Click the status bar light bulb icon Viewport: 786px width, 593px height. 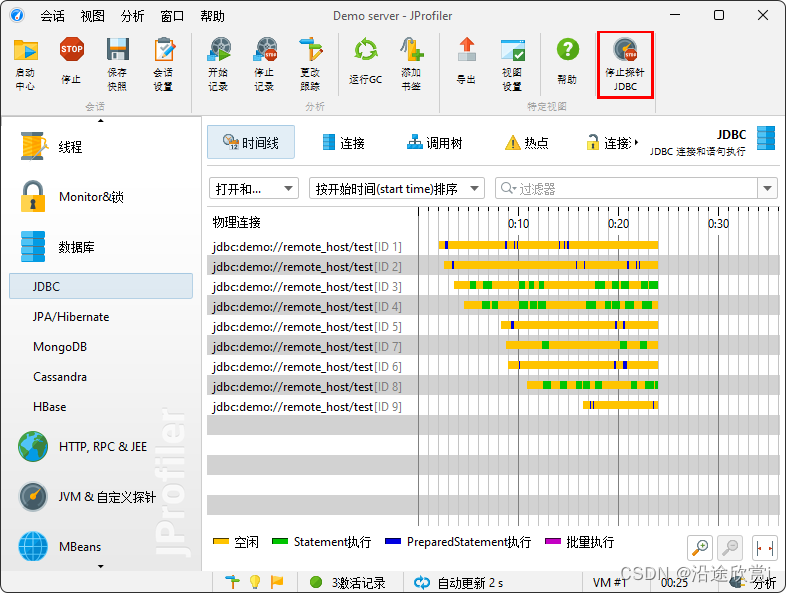255,581
